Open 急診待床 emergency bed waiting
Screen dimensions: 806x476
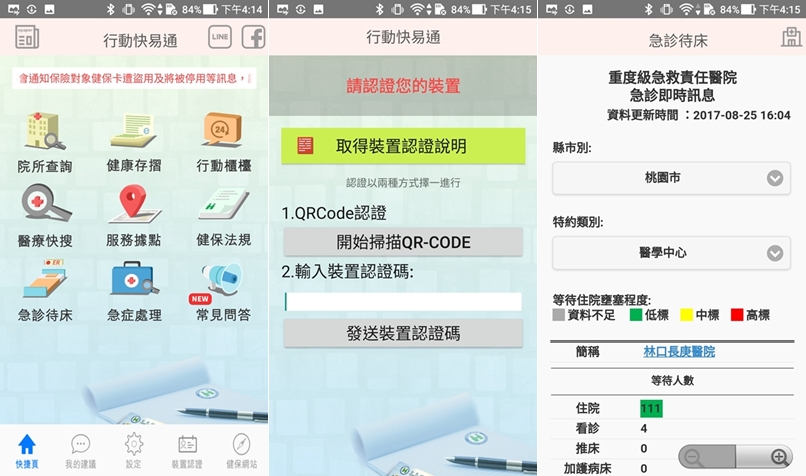pos(45,291)
